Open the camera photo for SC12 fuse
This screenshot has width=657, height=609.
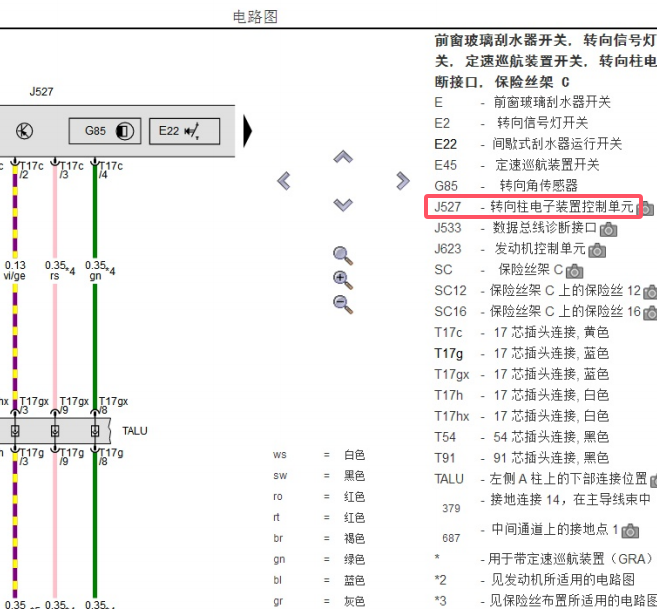click(x=650, y=292)
